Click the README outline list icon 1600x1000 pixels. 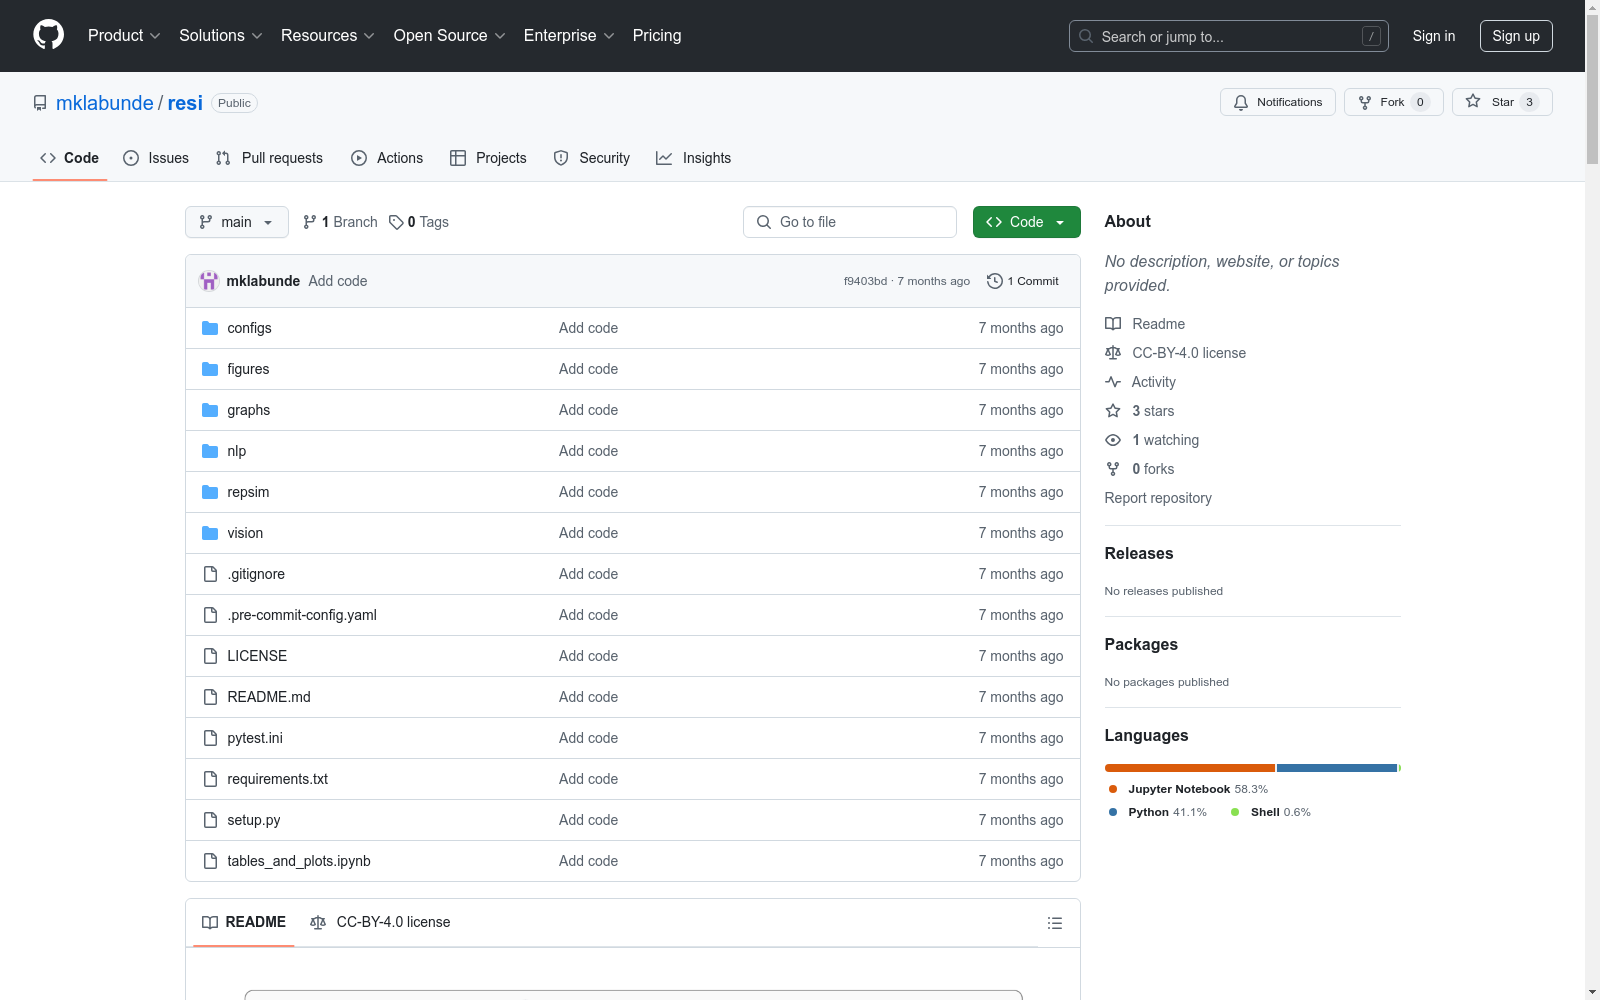1054,923
